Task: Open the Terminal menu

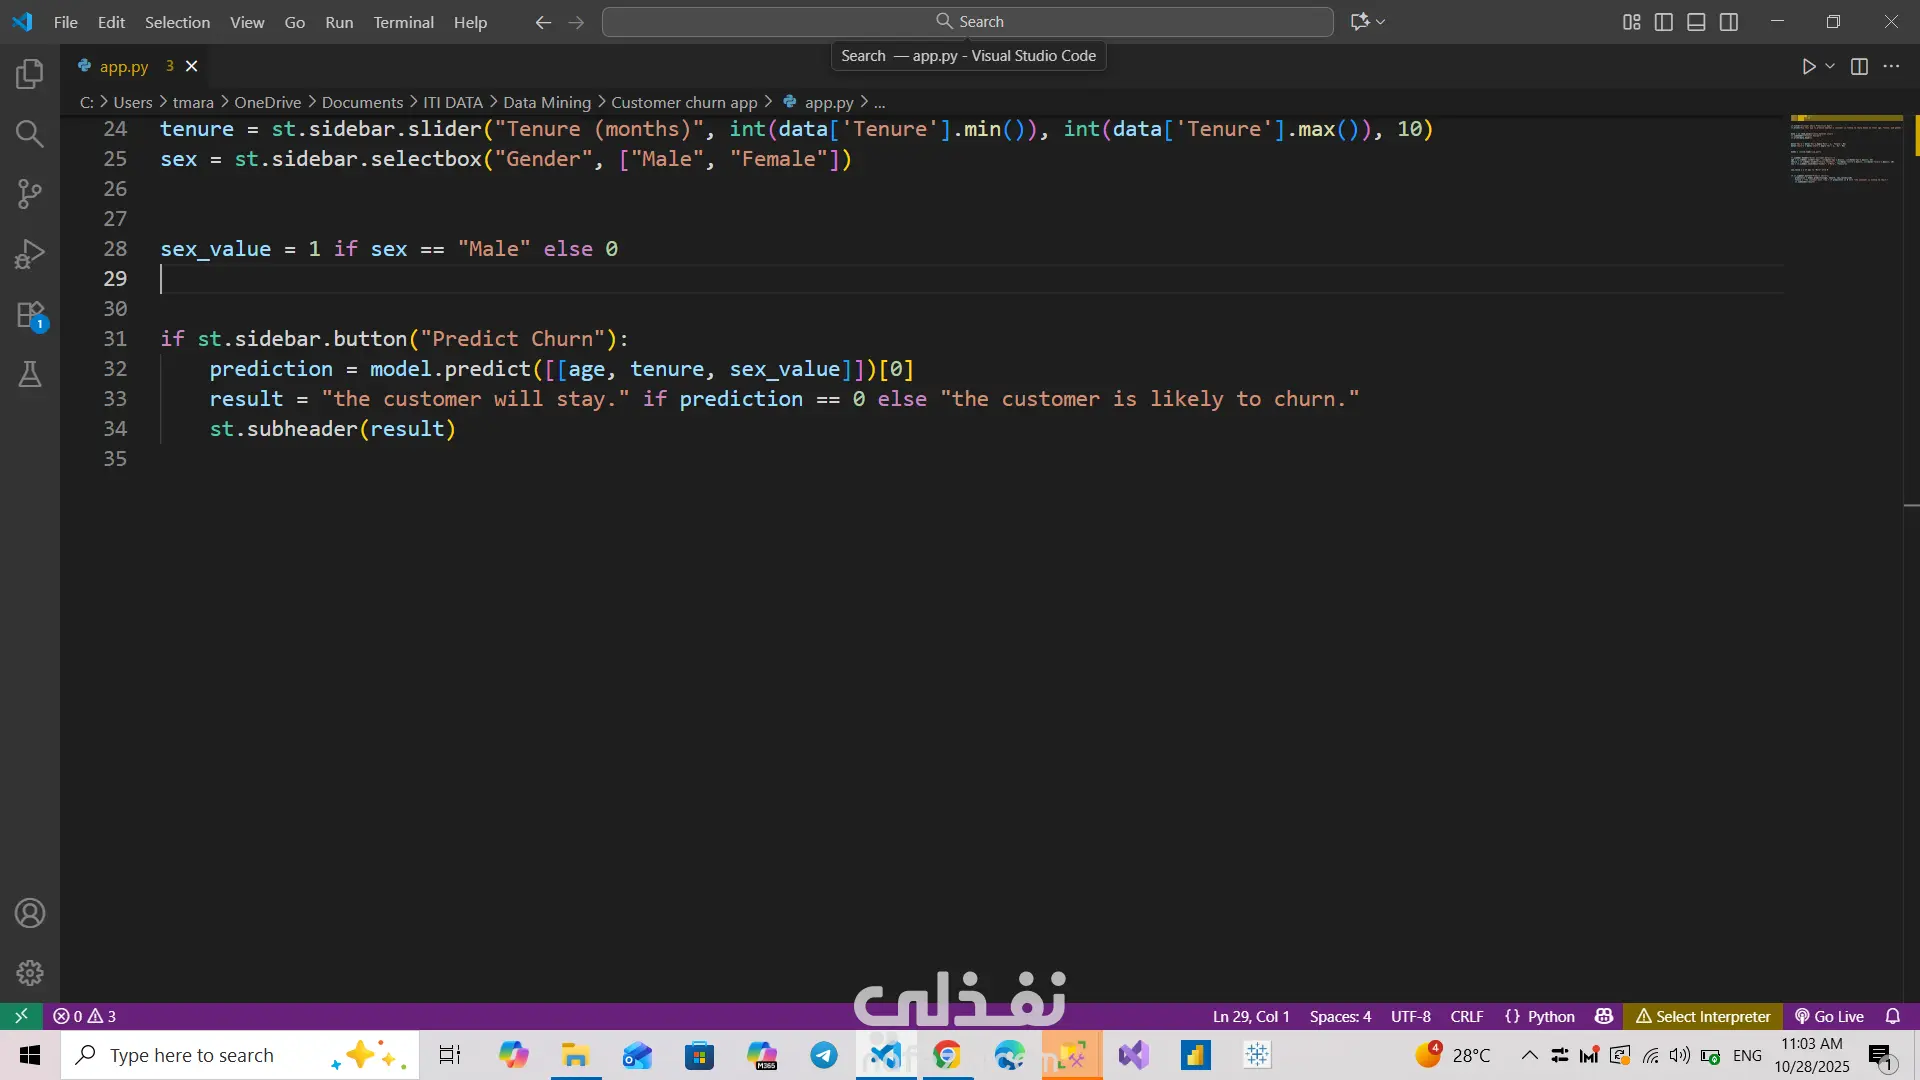Action: point(403,22)
